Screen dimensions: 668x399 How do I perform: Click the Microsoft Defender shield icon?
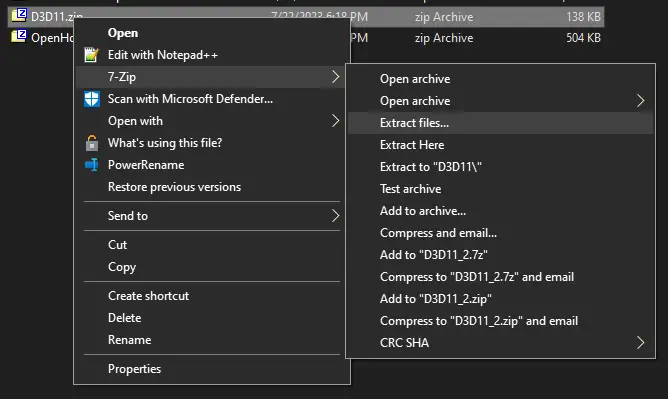(92, 99)
